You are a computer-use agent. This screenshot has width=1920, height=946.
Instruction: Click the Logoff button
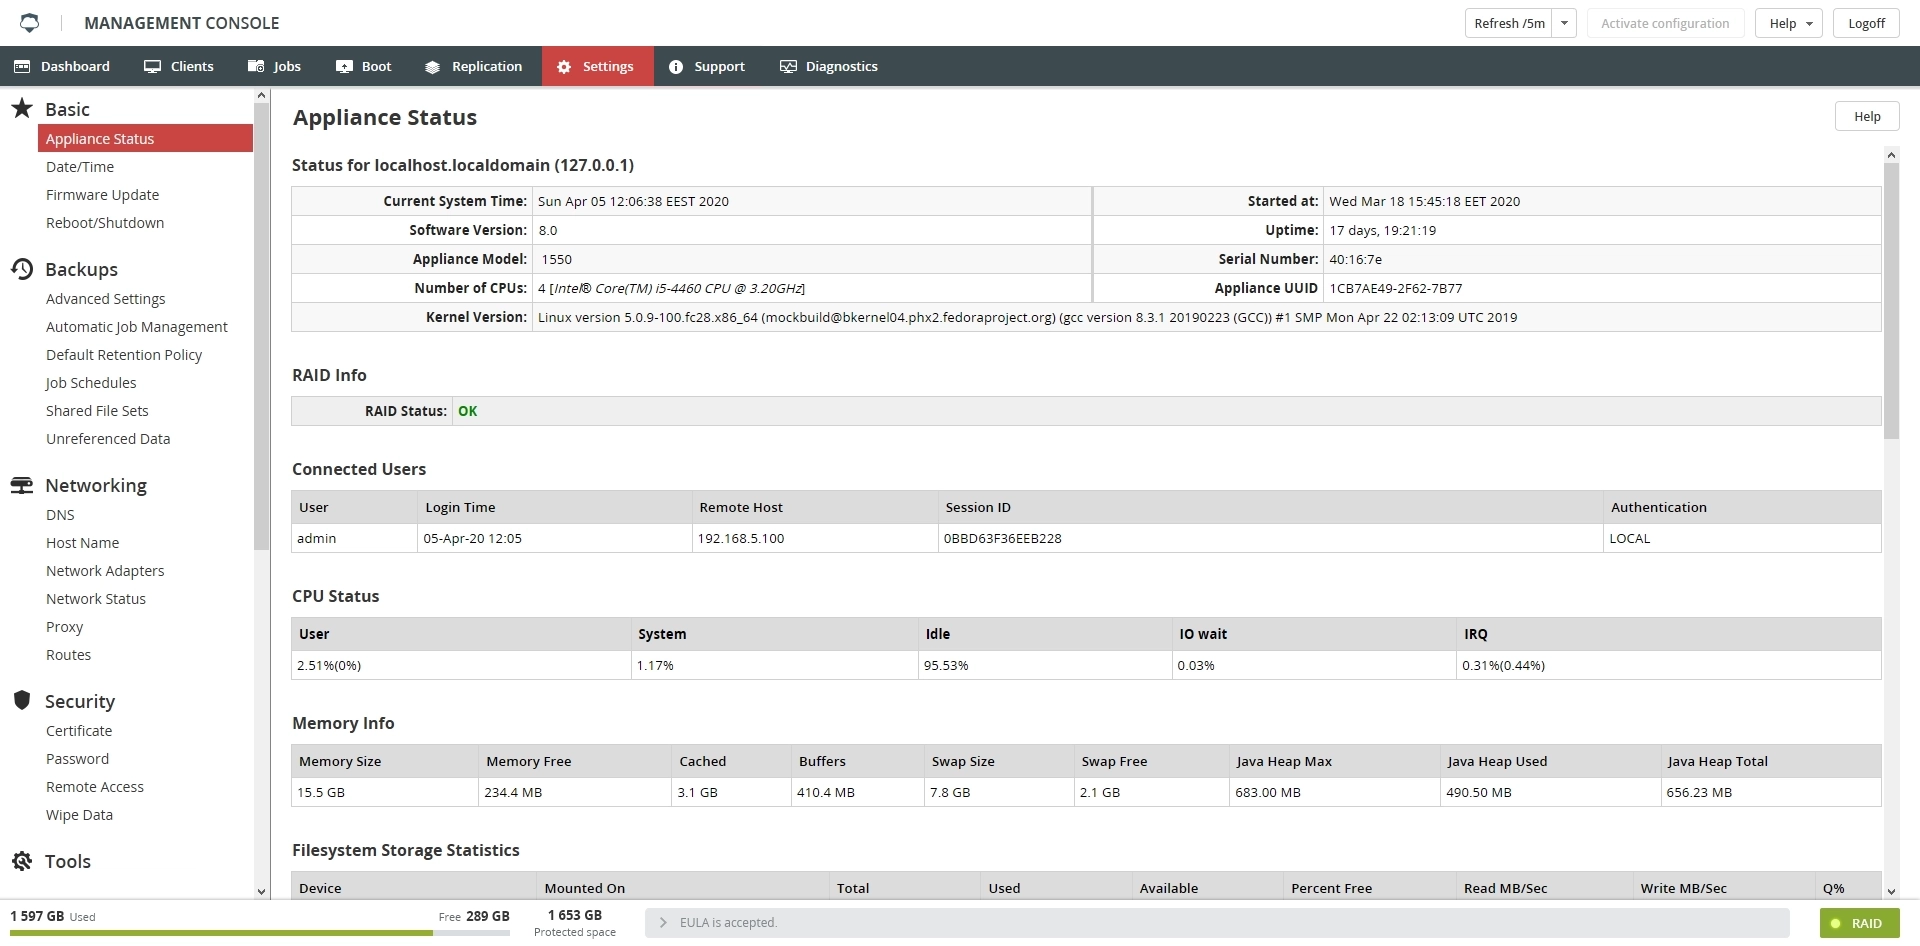(1866, 23)
